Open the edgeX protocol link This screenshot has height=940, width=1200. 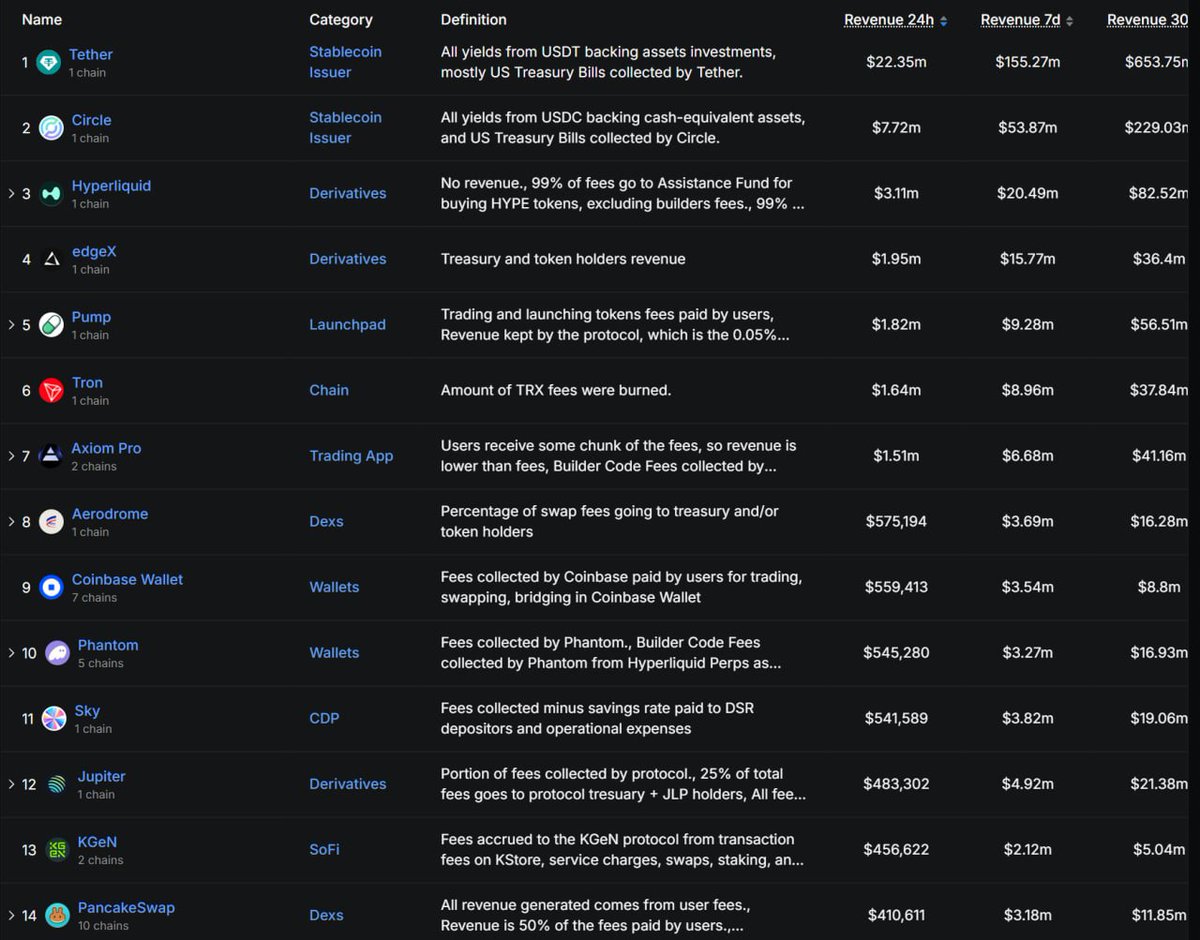(94, 251)
